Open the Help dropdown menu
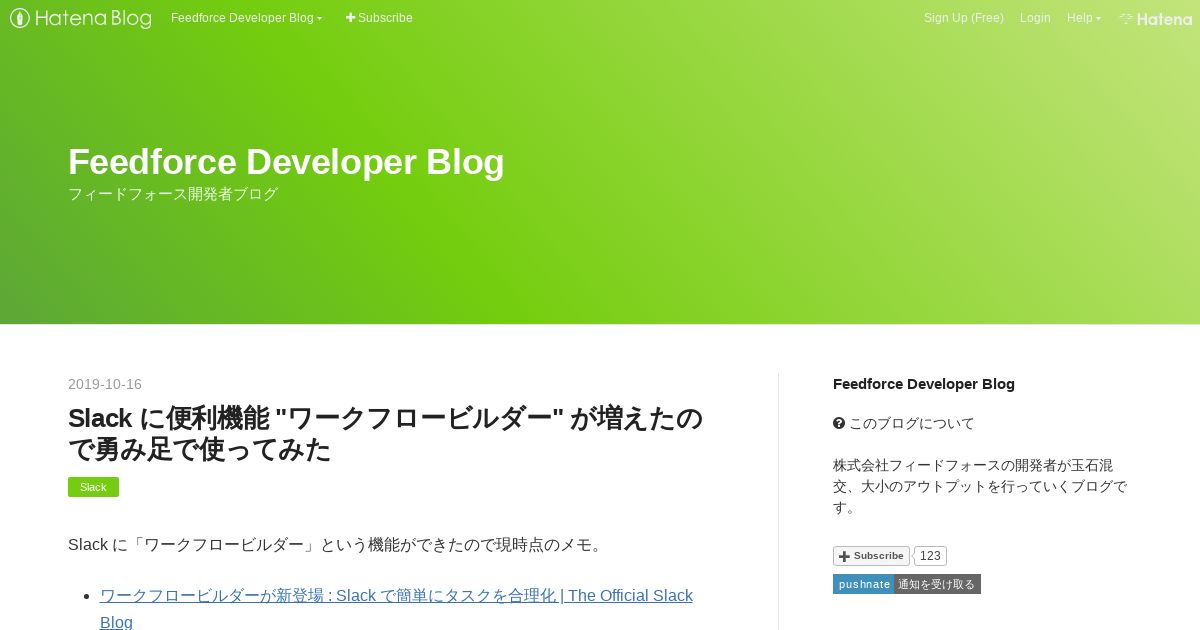Image resolution: width=1200 pixels, height=630 pixels. coord(1084,18)
